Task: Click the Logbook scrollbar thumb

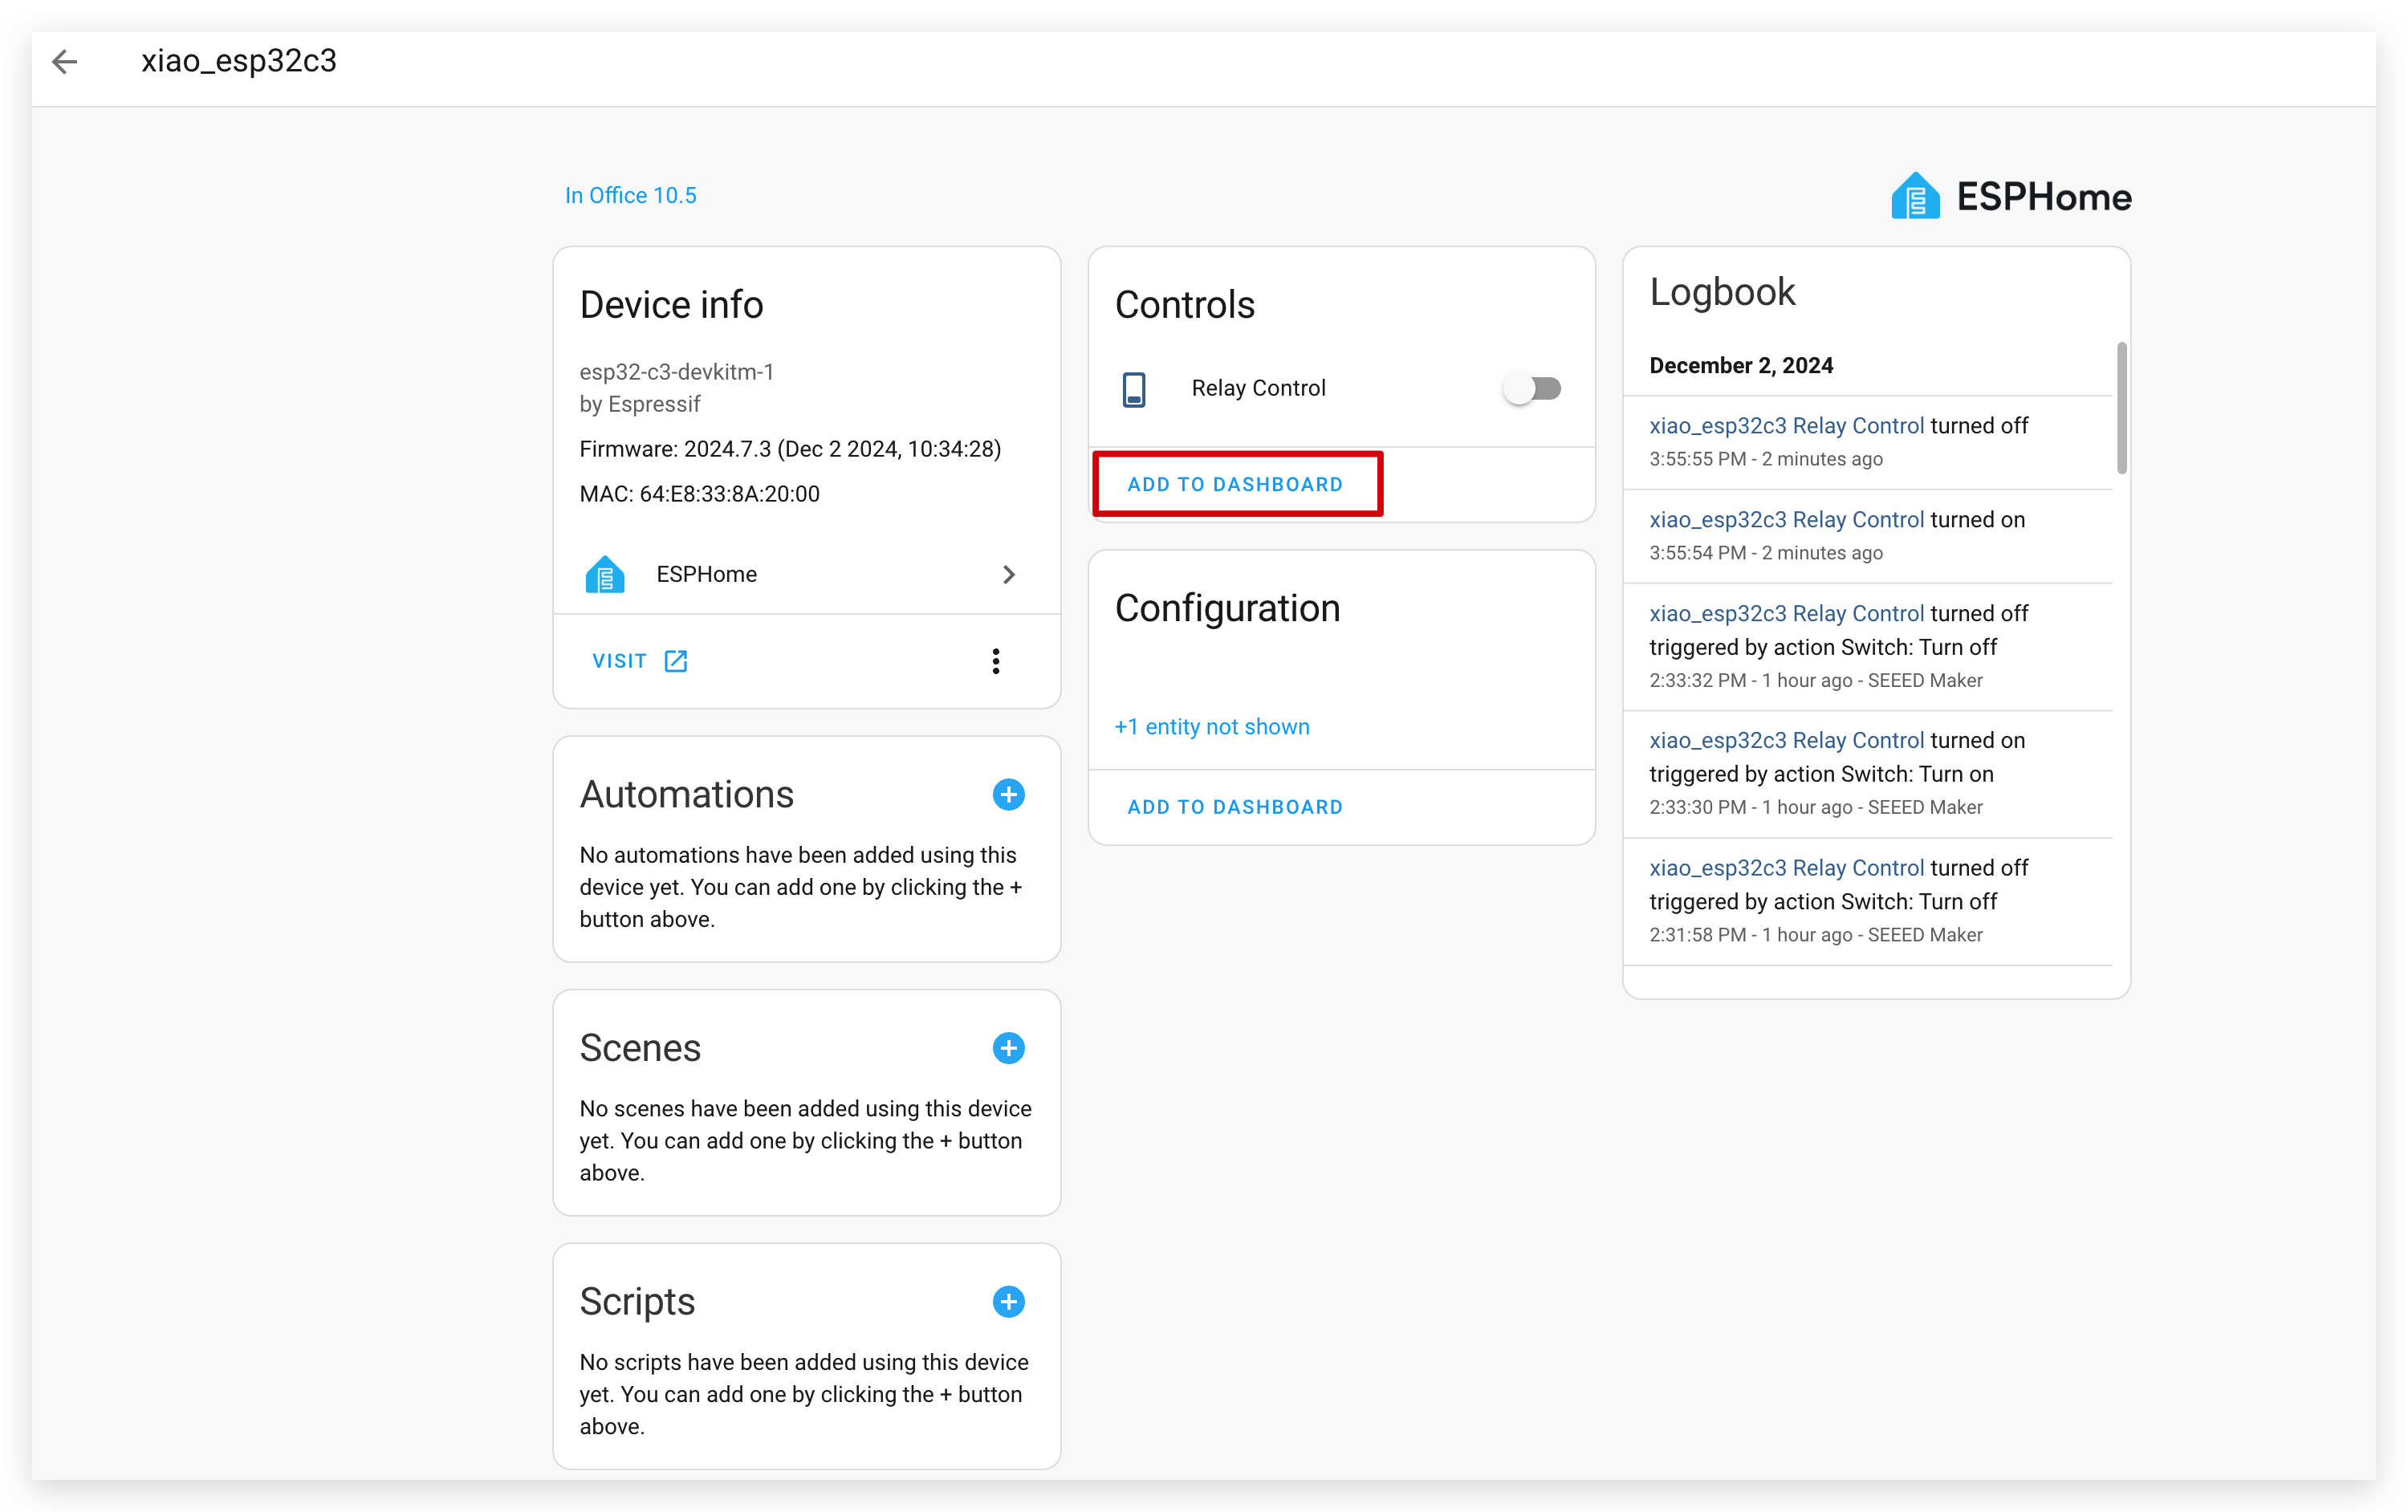Action: [2122, 408]
